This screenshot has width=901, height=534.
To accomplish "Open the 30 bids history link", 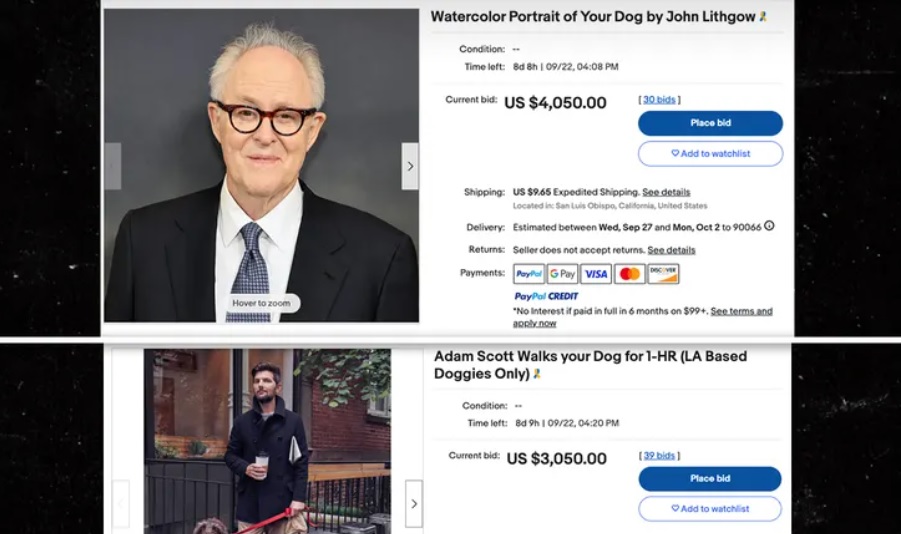I will 659,99.
